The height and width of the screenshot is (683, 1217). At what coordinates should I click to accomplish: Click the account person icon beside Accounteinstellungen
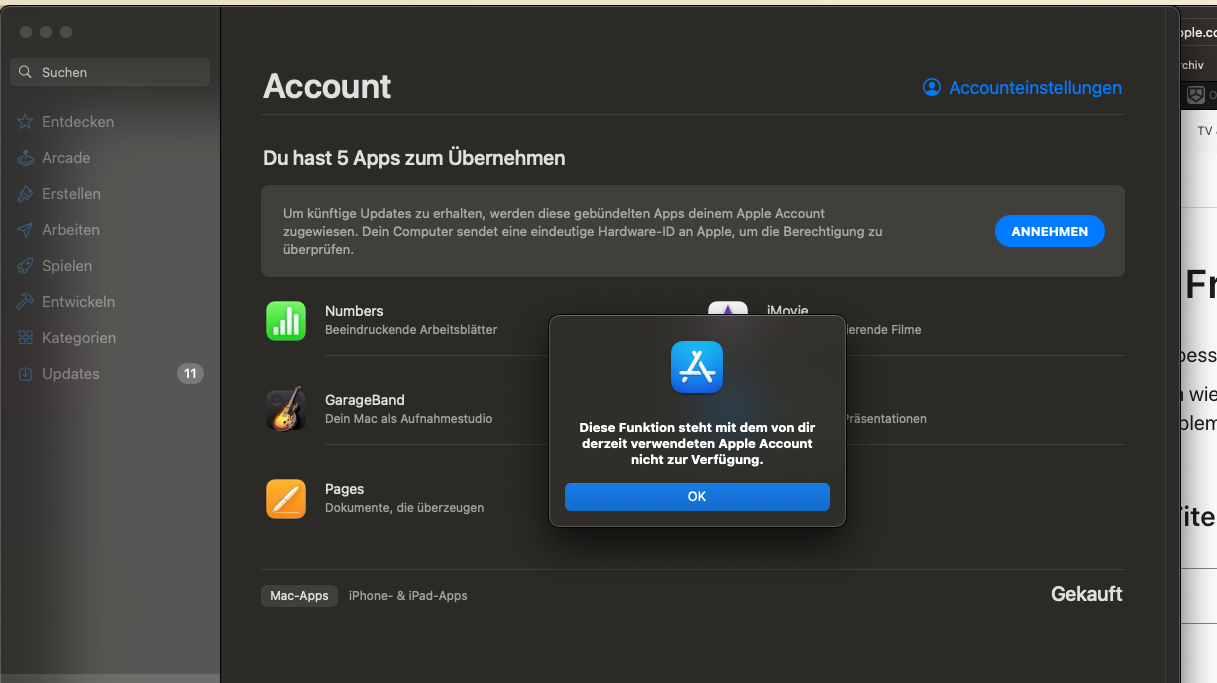(x=932, y=87)
